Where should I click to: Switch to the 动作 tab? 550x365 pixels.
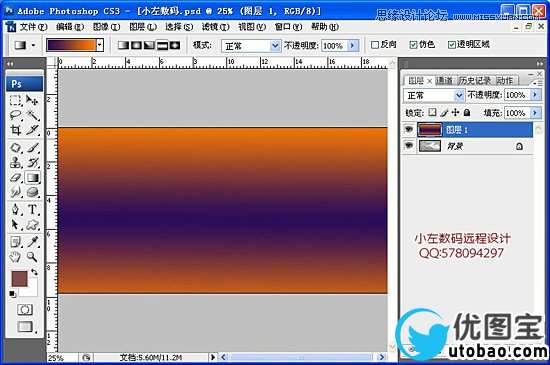504,81
